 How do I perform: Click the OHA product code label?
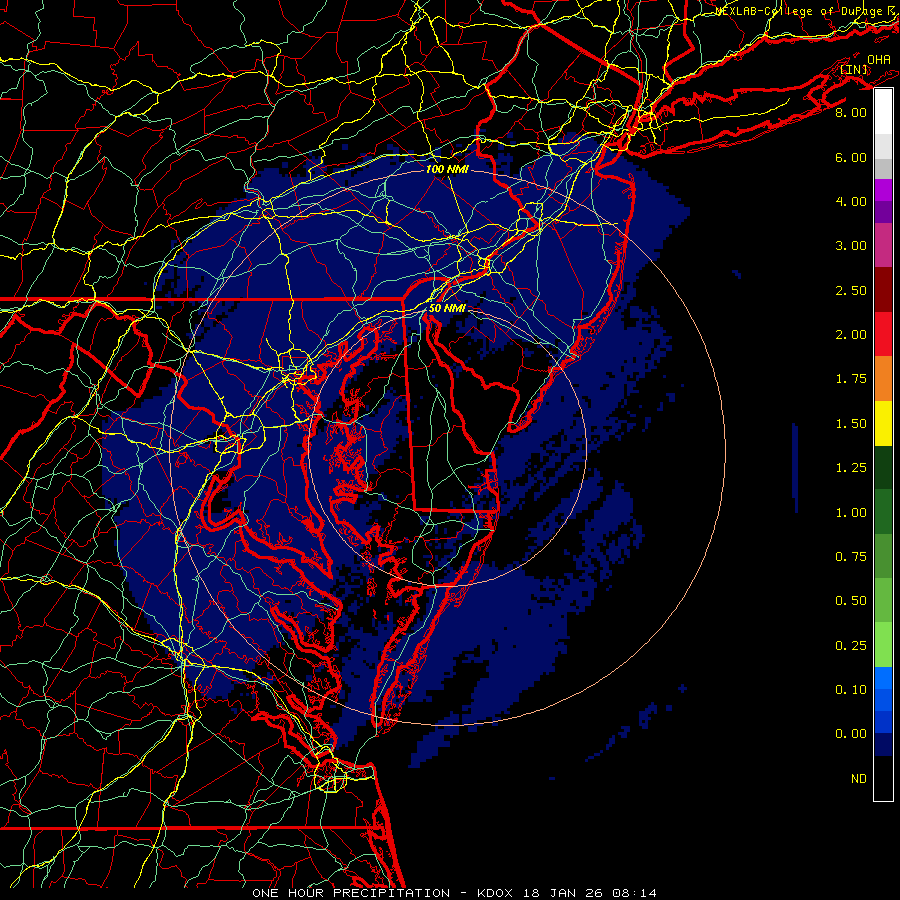click(879, 60)
